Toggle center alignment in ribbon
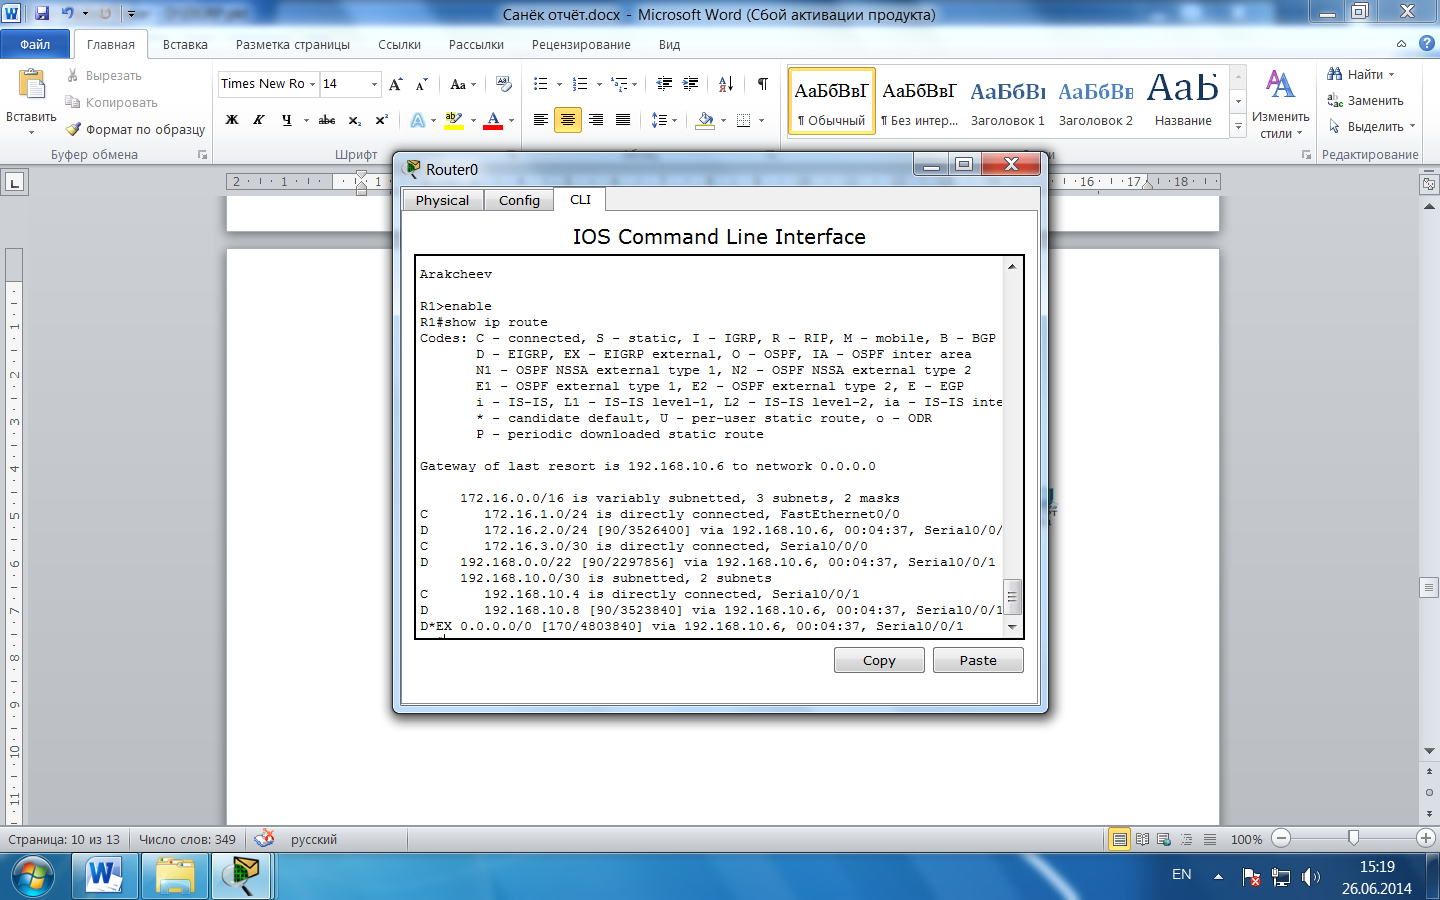Image resolution: width=1440 pixels, height=900 pixels. 568,120
